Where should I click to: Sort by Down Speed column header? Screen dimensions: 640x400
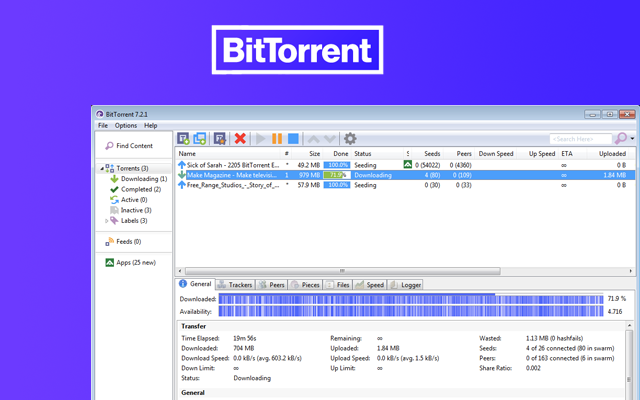496,154
